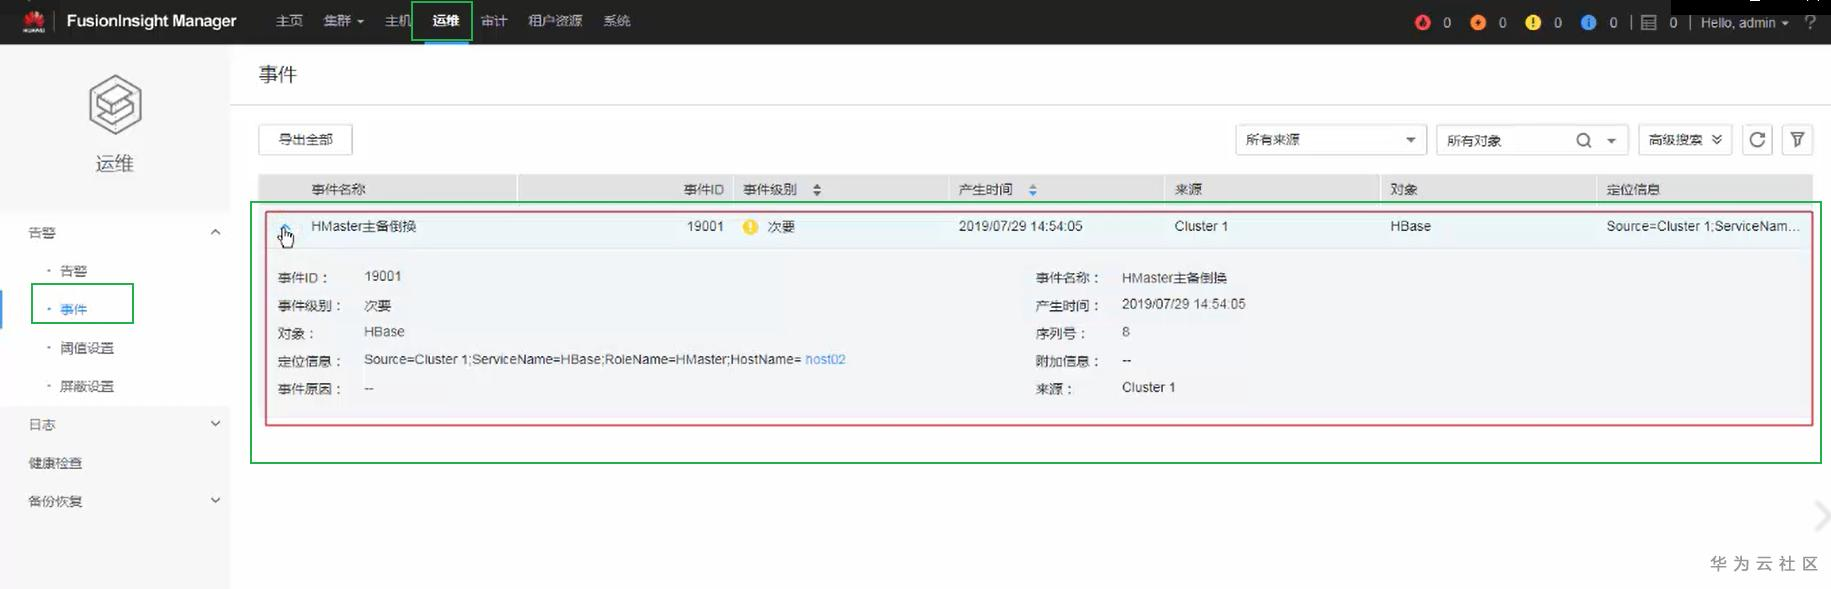
Task: Click event ID 19001 in table row
Action: 705,226
